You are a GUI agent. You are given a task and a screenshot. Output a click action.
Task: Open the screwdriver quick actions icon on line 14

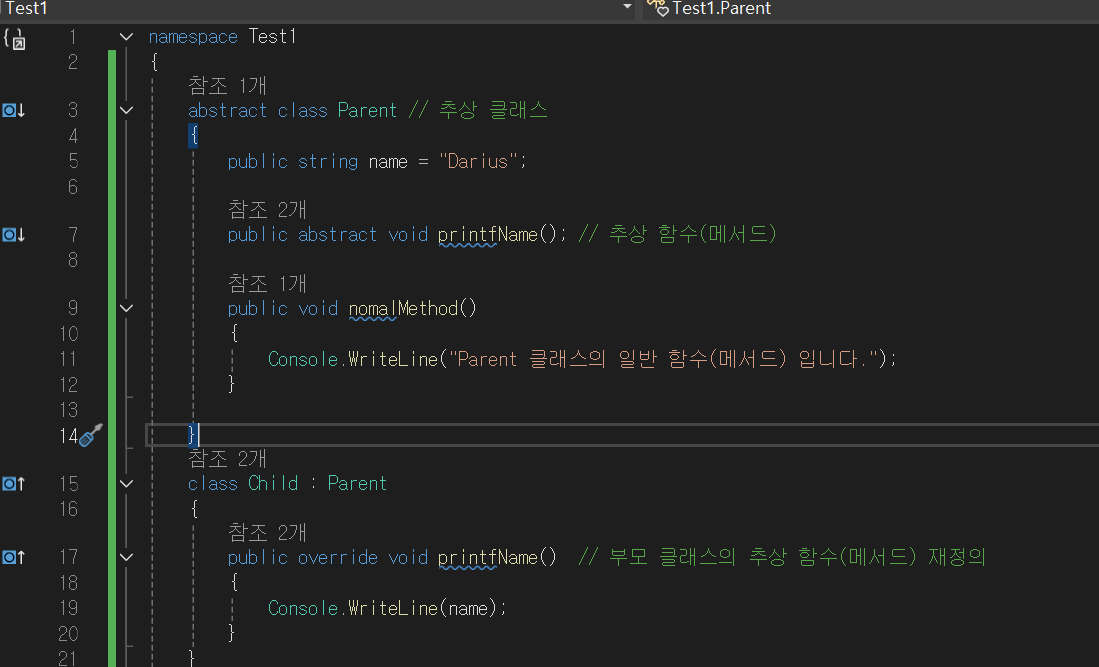click(x=91, y=435)
